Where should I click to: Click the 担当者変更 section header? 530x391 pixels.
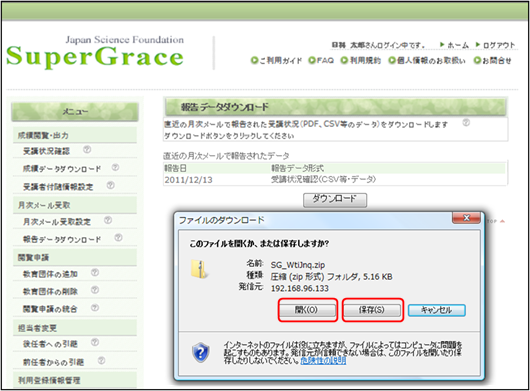[75, 328]
